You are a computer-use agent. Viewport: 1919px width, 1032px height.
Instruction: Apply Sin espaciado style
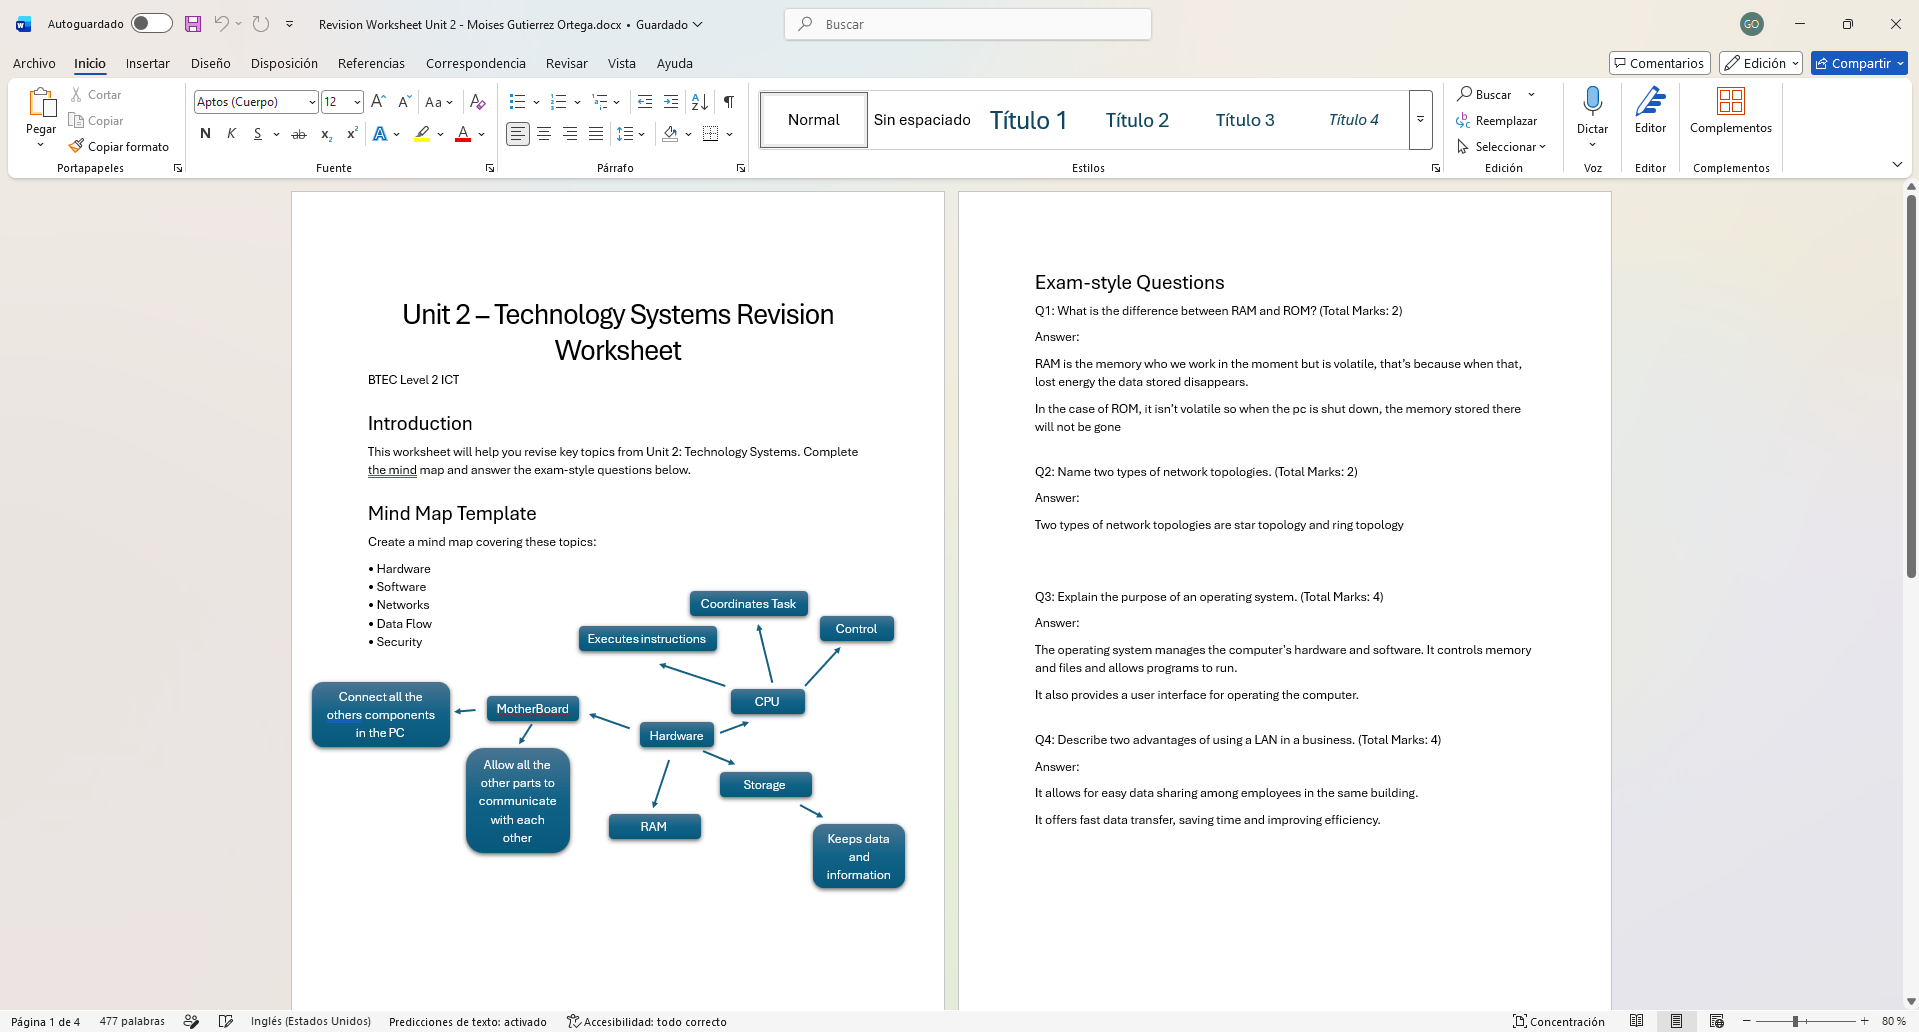pyautogui.click(x=922, y=120)
